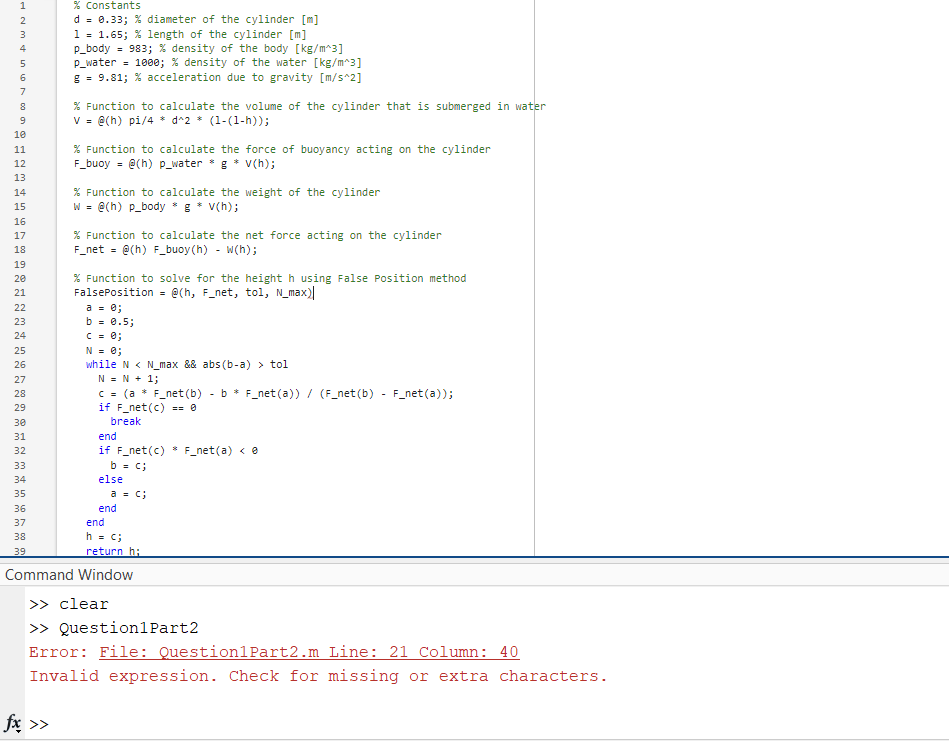This screenshot has width=949, height=741.
Task: Select the F_net variable on line 18
Action: (86, 249)
